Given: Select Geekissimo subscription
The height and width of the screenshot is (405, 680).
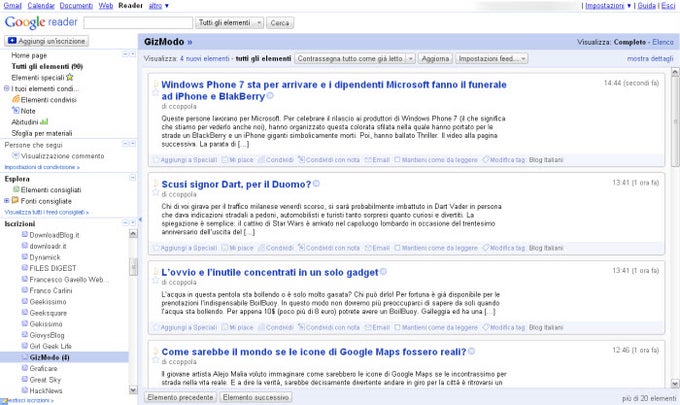Looking at the screenshot, I should pos(48,302).
